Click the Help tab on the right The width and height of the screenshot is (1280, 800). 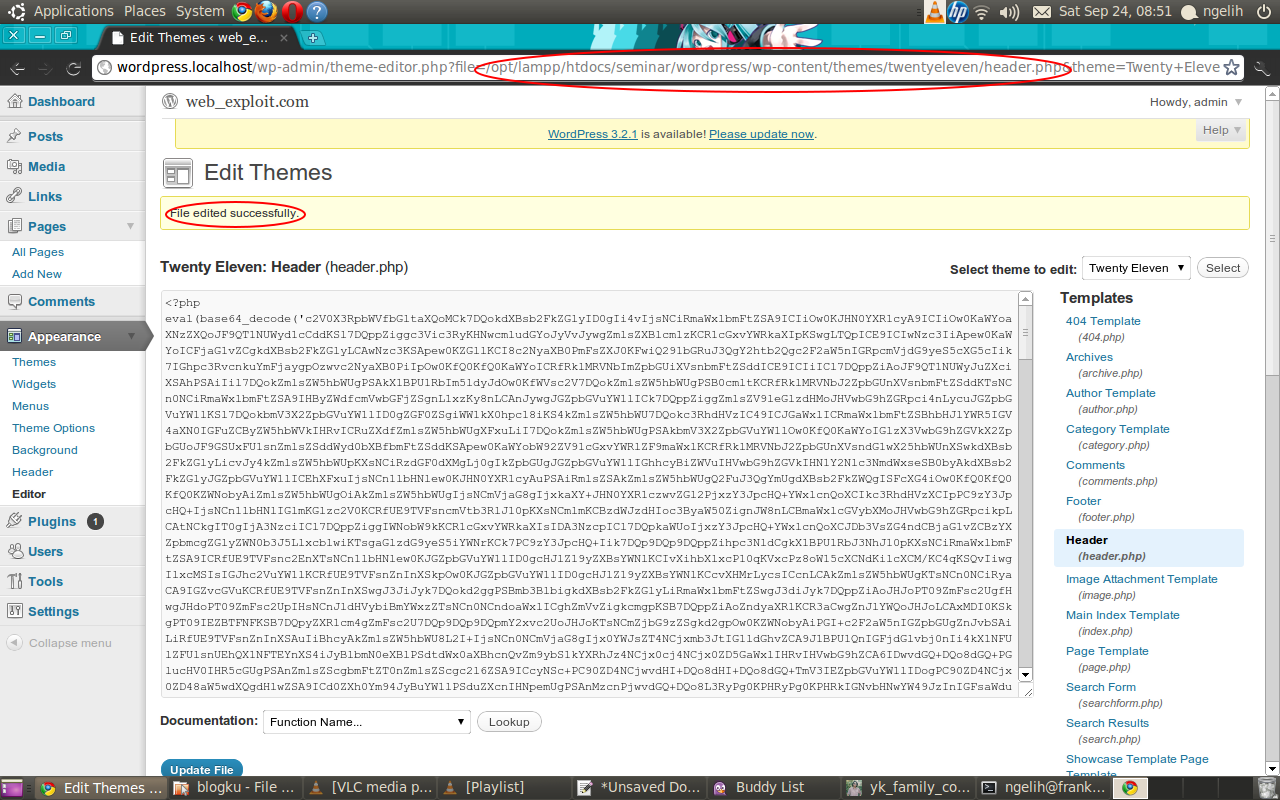click(1220, 130)
